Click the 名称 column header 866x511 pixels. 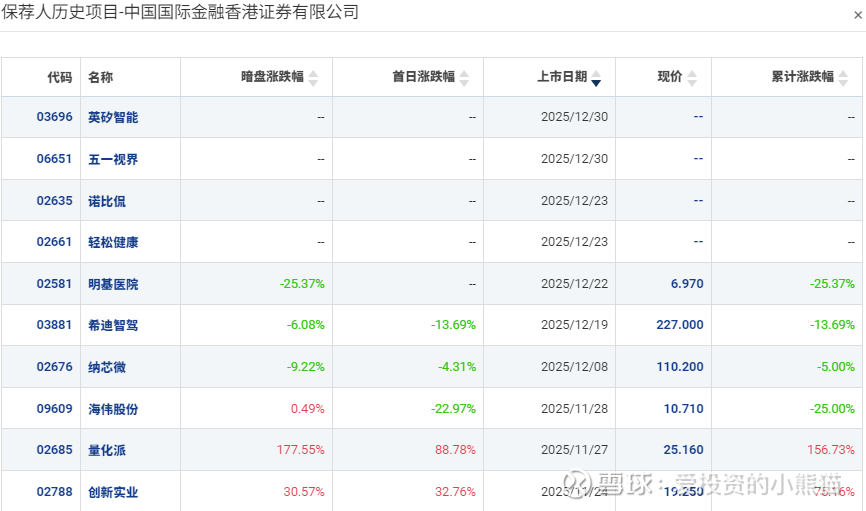point(101,77)
